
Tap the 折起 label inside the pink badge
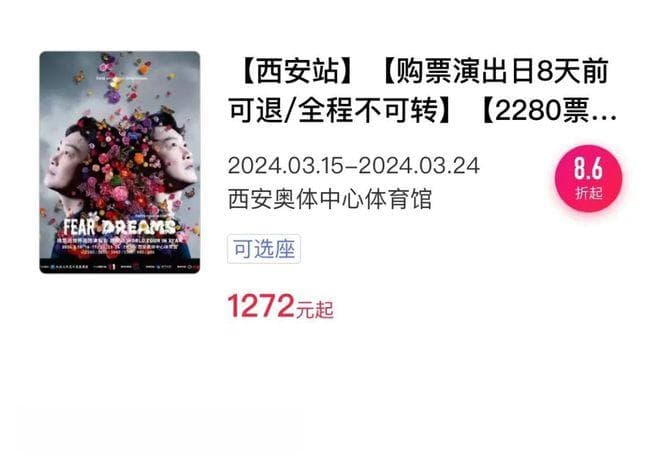(x=589, y=193)
